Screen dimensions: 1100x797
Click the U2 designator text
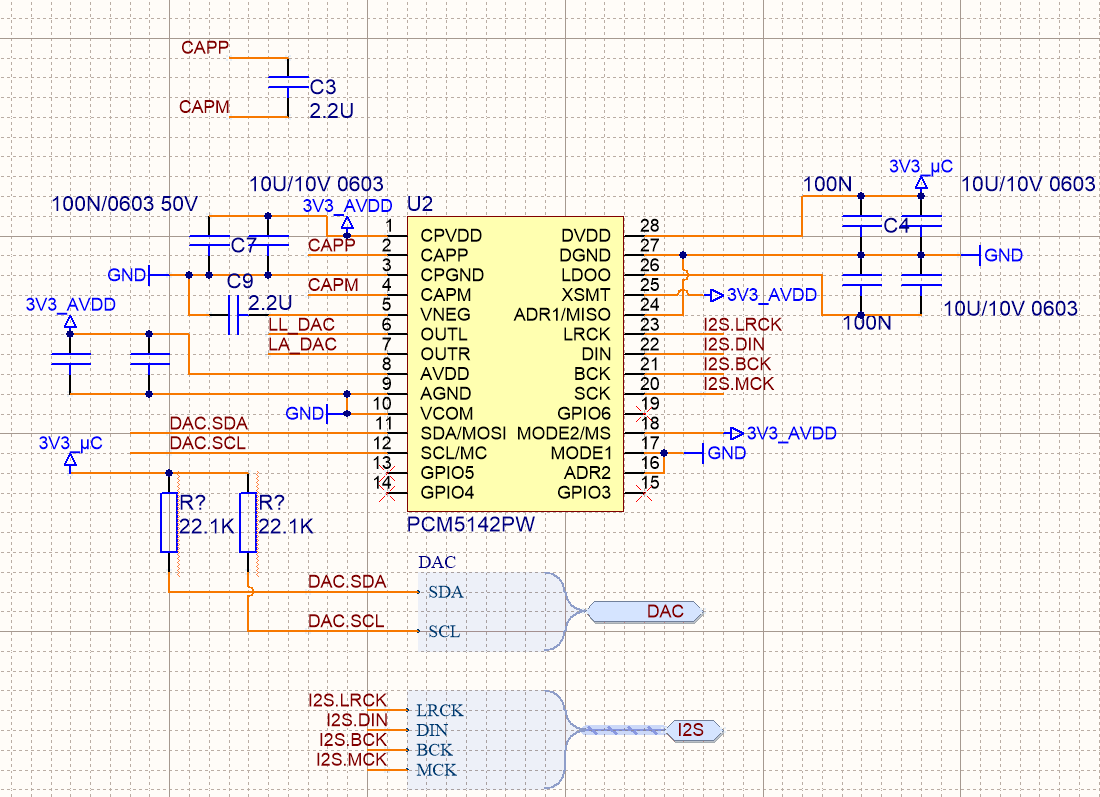click(420, 204)
